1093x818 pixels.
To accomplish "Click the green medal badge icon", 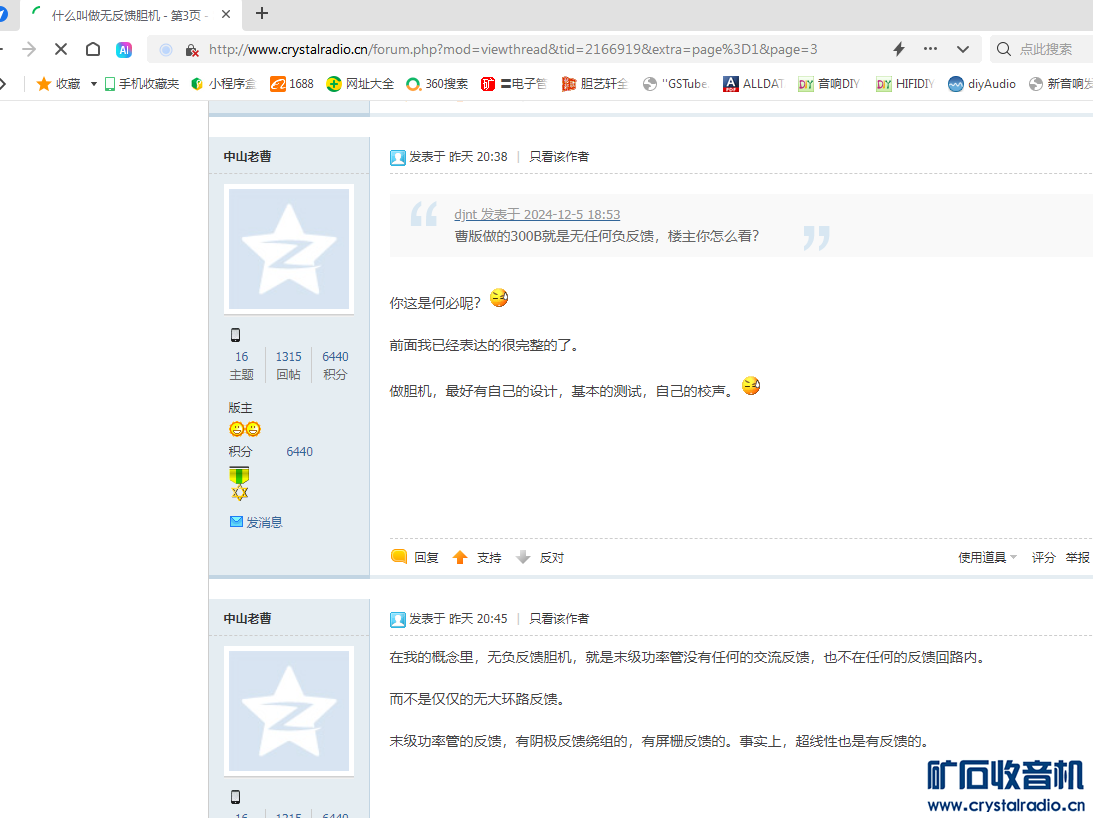I will [239, 476].
